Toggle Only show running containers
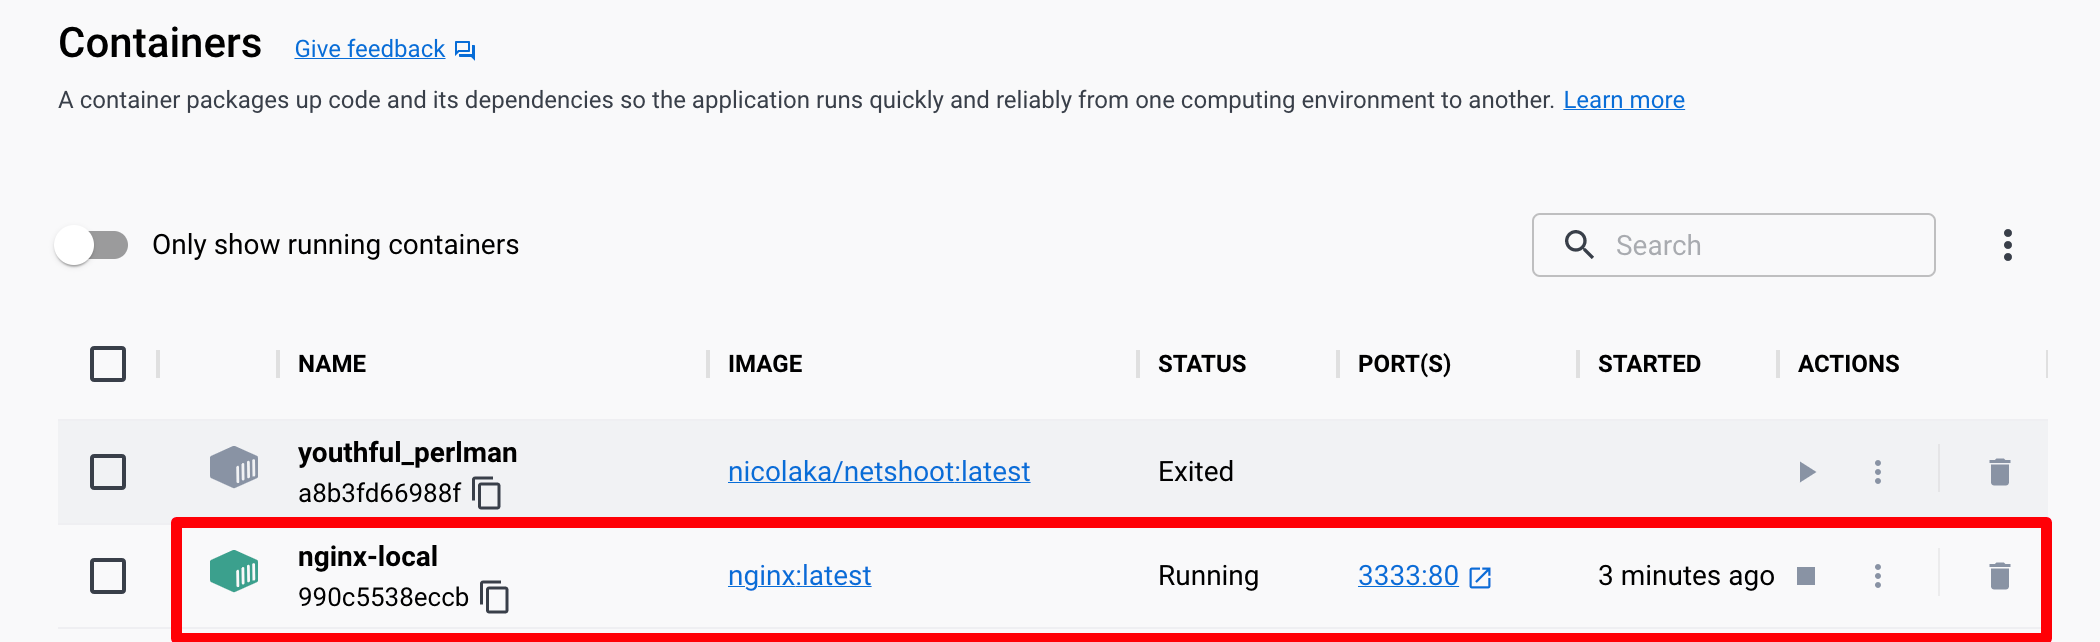This screenshot has width=2100, height=642. coord(92,245)
